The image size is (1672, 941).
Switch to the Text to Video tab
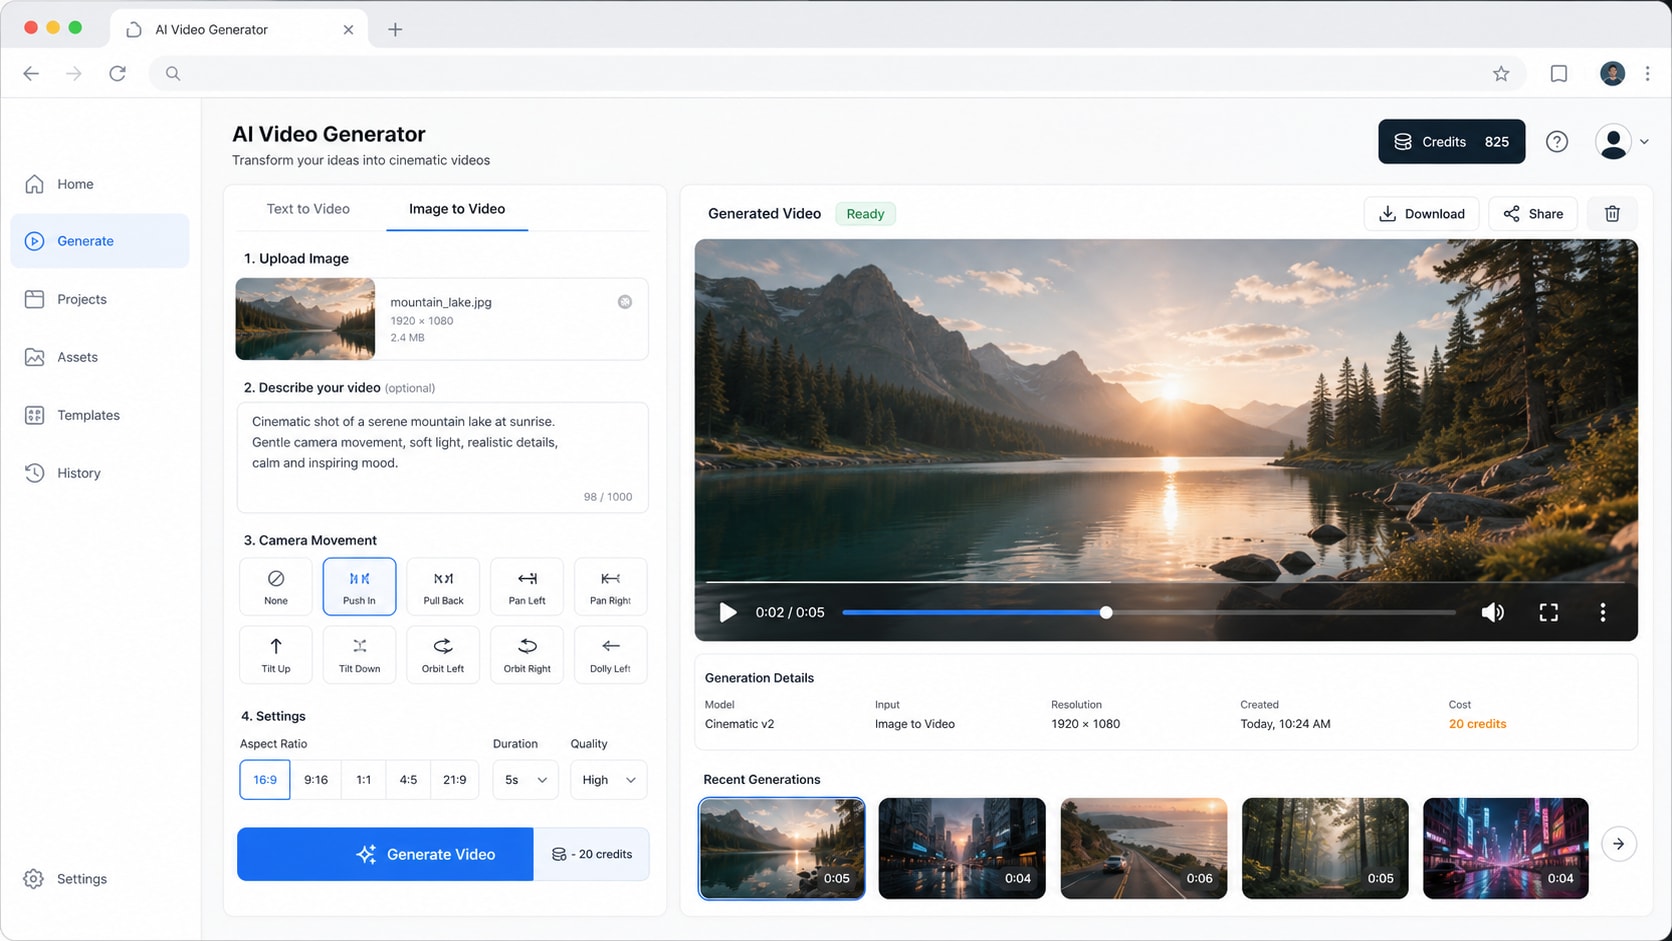click(x=308, y=209)
